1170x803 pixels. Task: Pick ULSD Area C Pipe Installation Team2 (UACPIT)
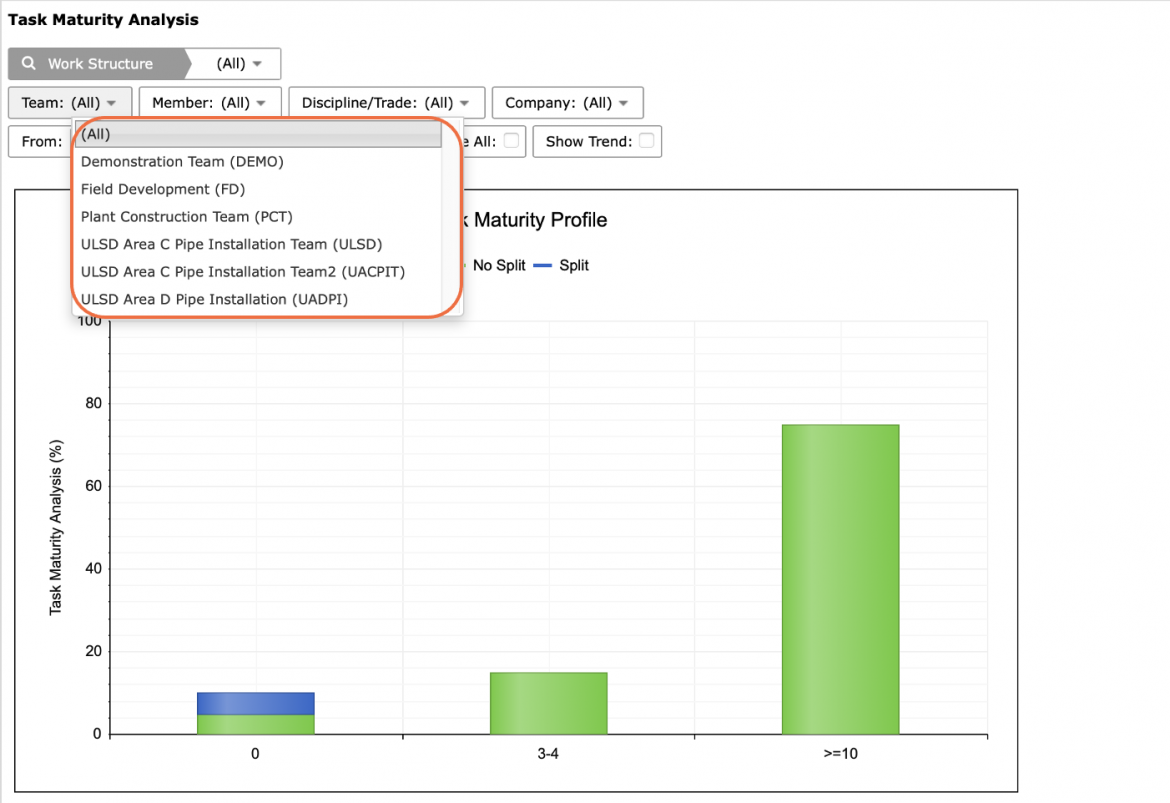click(x=243, y=272)
